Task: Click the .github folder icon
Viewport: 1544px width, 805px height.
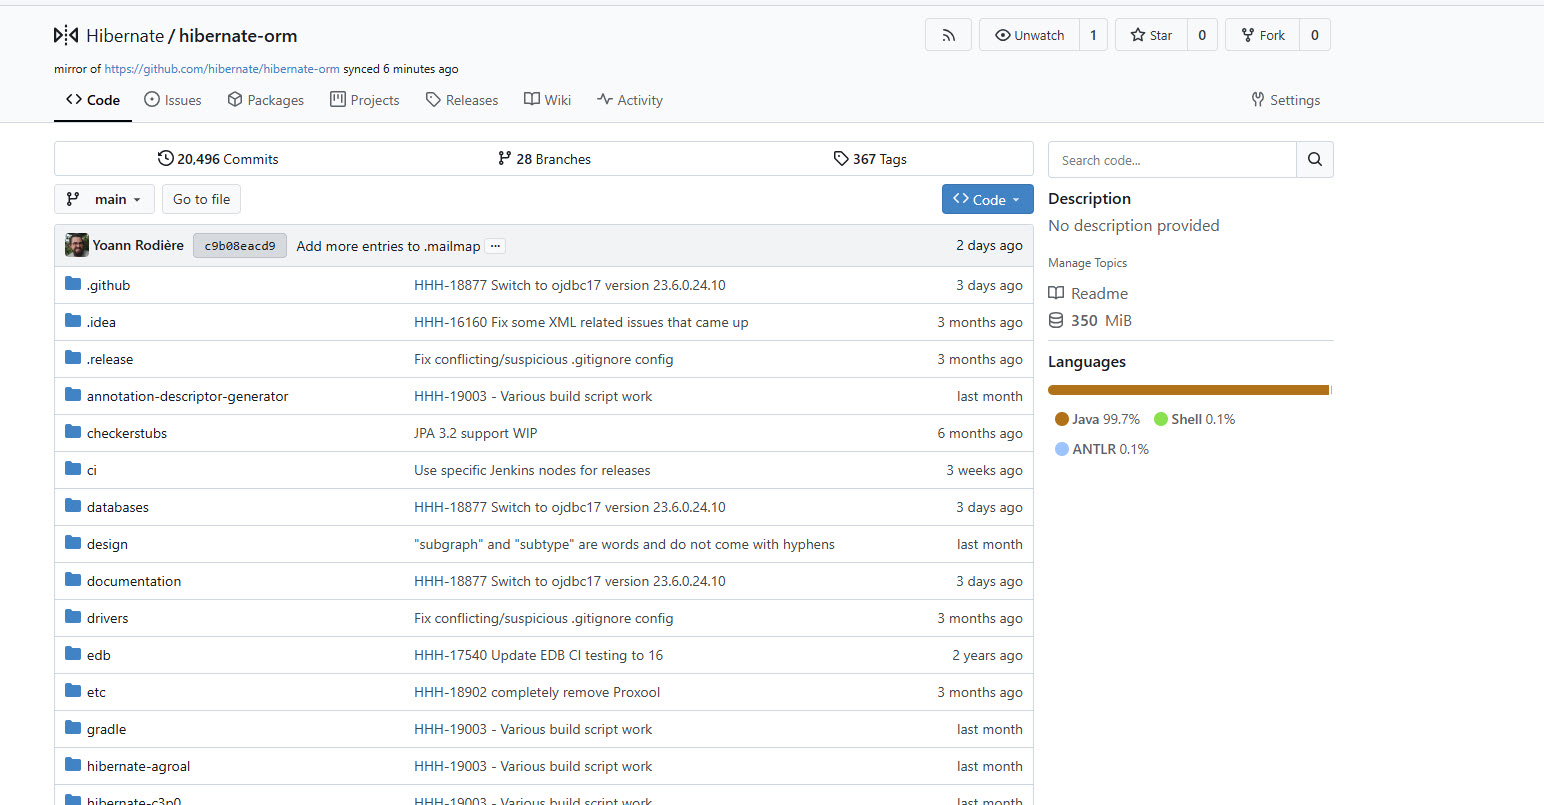Action: click(x=73, y=284)
